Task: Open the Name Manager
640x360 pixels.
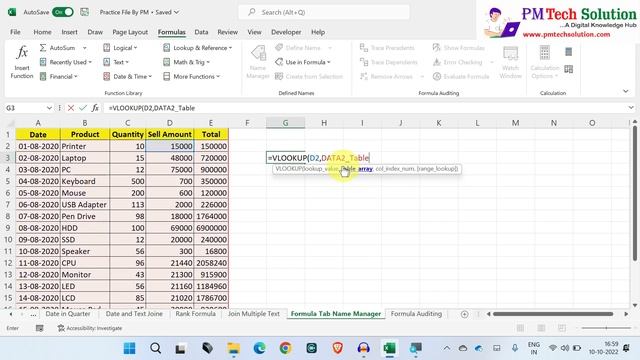Action: pos(258,62)
